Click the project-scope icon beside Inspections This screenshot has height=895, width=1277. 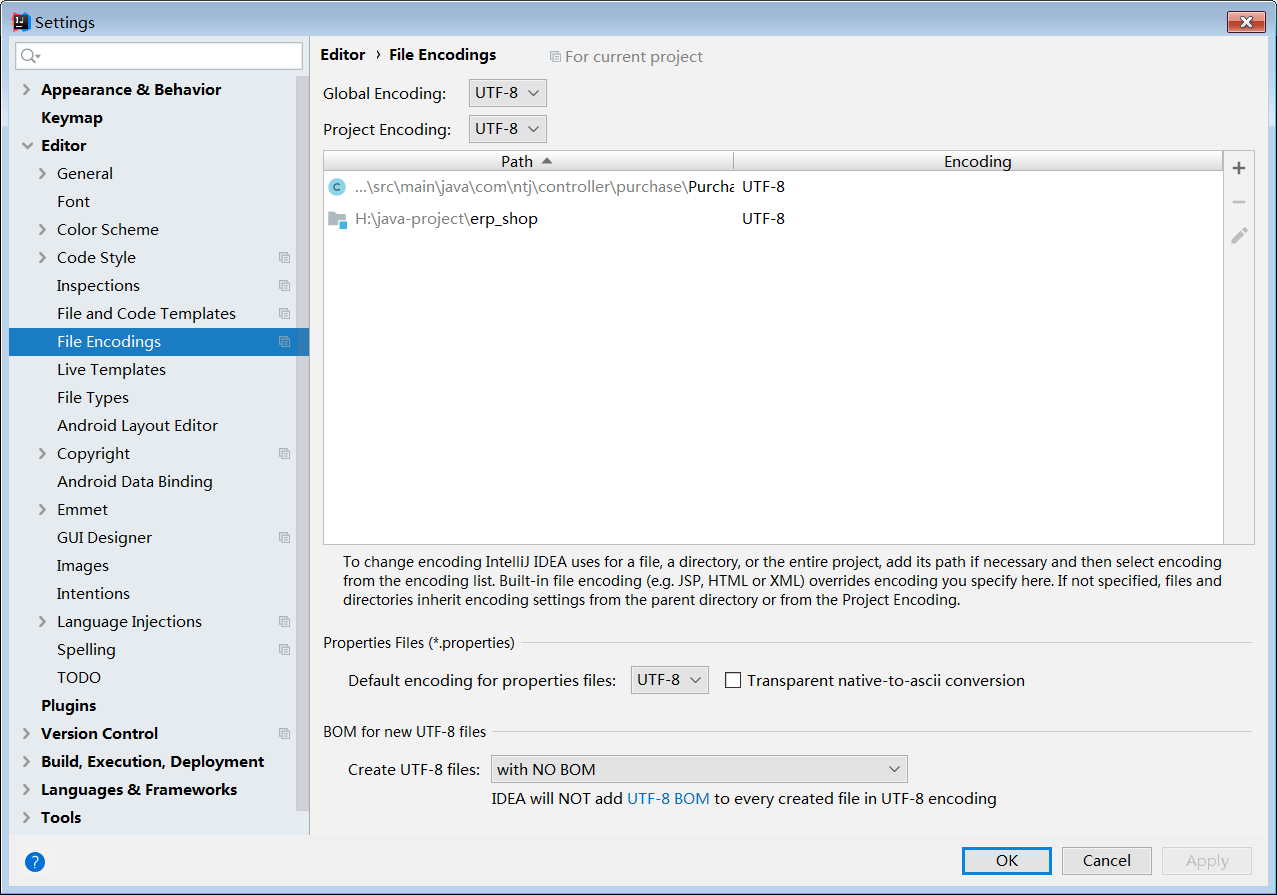click(x=284, y=286)
